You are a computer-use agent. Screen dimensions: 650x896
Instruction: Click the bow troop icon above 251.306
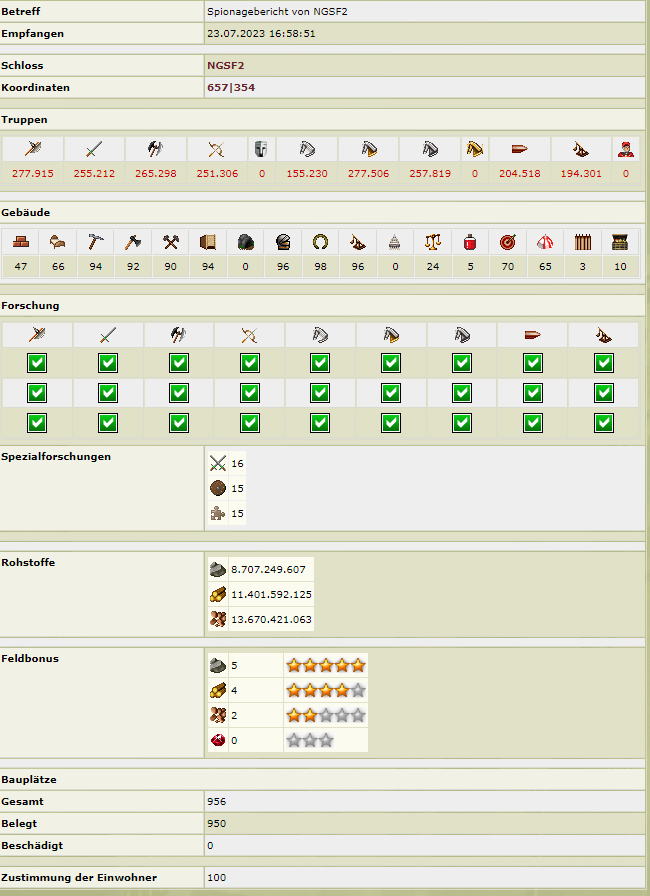click(x=216, y=149)
